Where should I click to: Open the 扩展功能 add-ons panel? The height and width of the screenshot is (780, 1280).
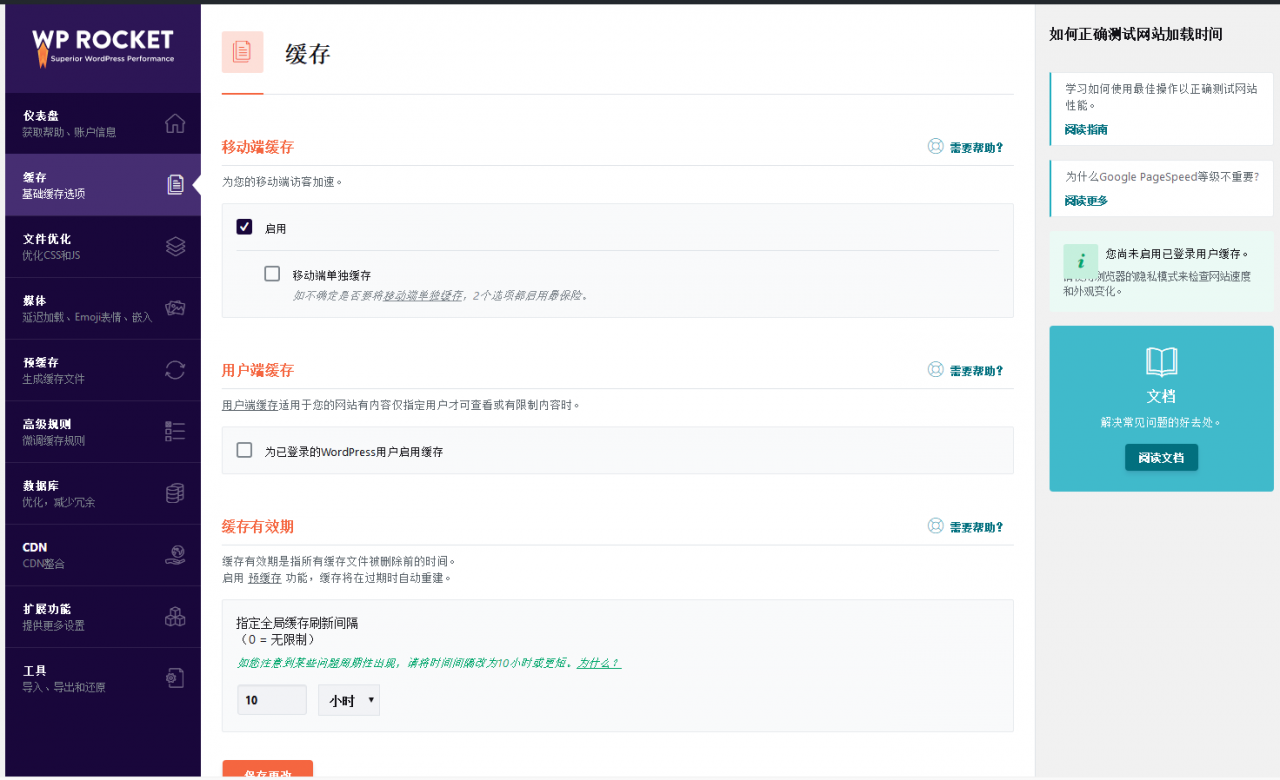pos(175,615)
